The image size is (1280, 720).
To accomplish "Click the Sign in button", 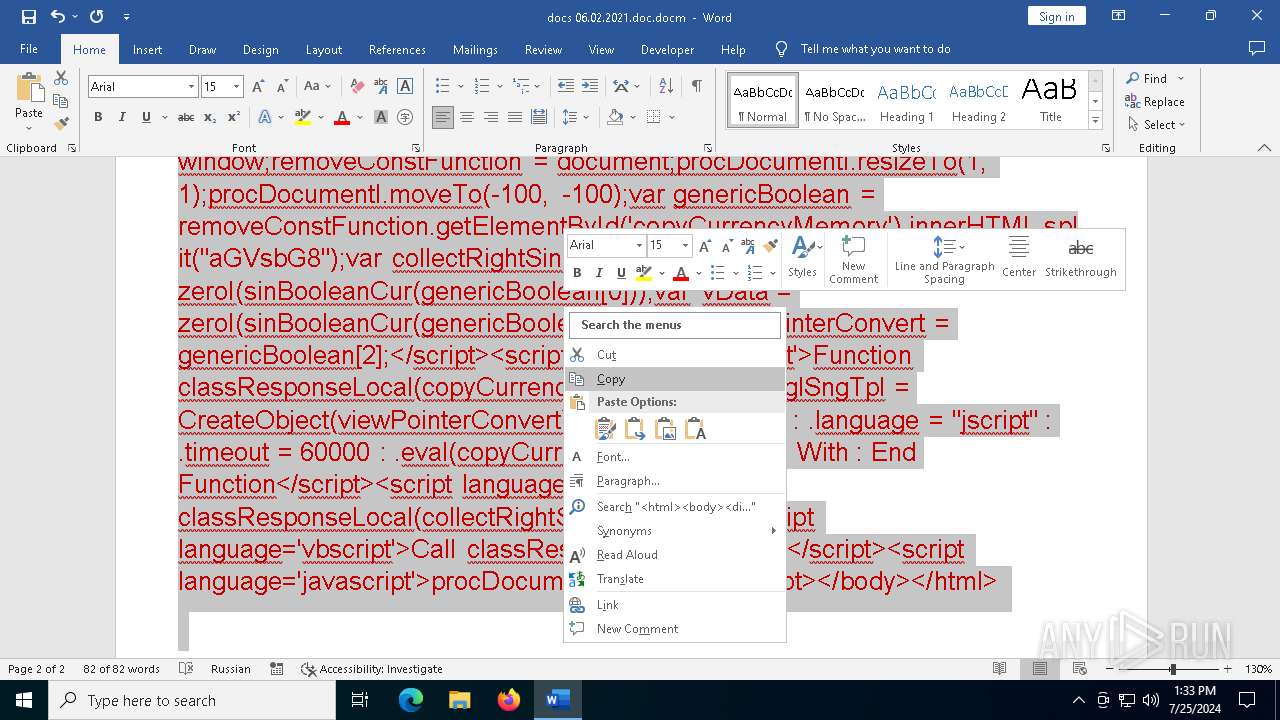I will (1056, 16).
